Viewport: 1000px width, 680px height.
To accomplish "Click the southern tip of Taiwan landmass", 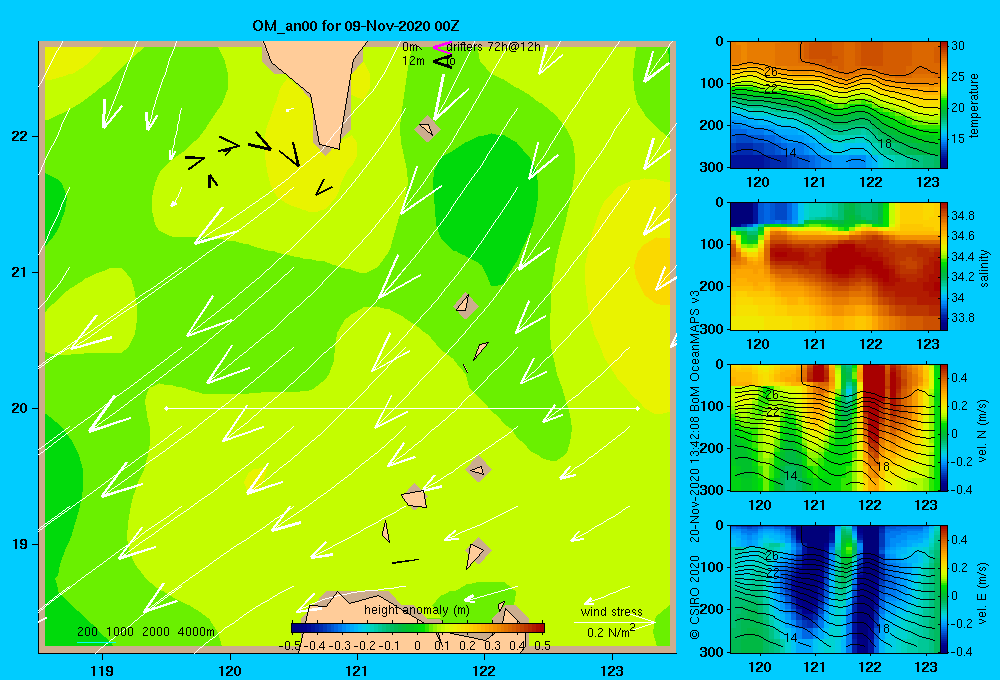I will [328, 145].
